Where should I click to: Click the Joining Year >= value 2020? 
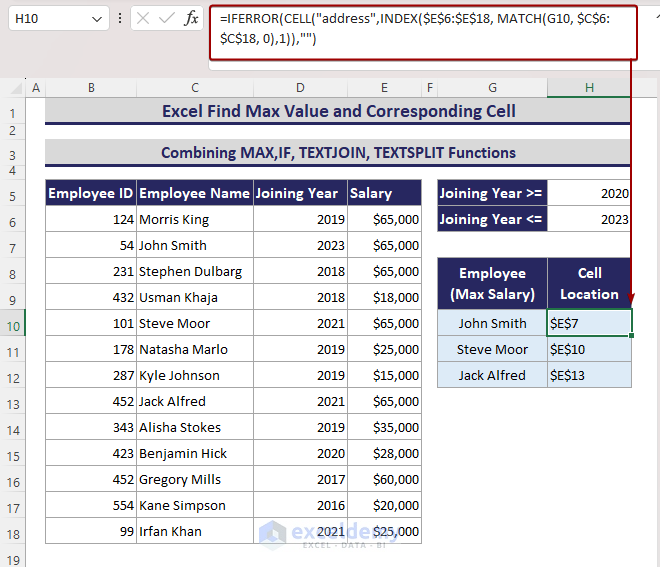tap(589, 193)
